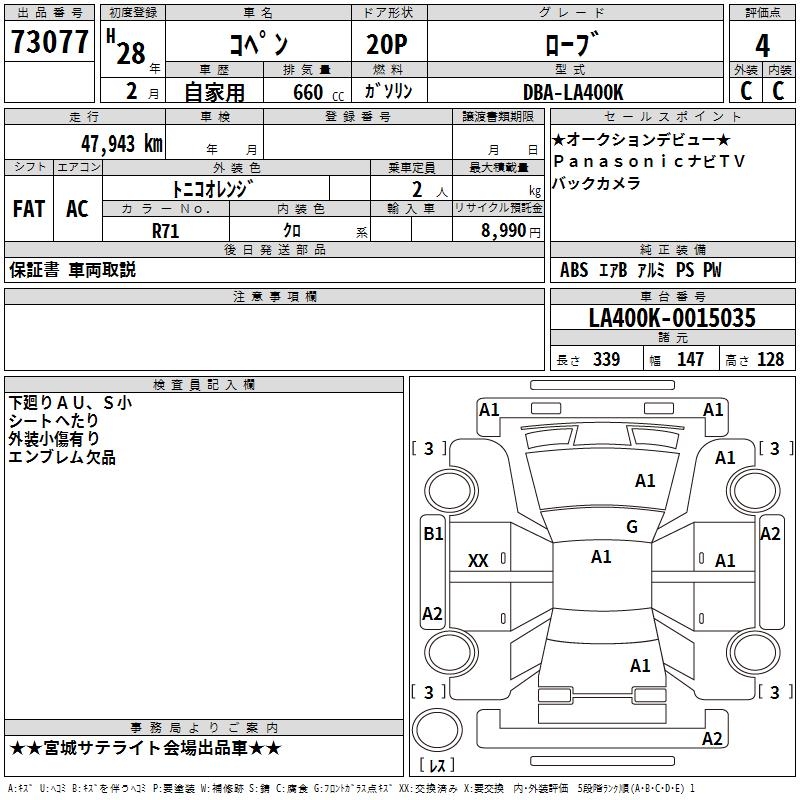Click the lot number 73077

pyautogui.click(x=49, y=43)
